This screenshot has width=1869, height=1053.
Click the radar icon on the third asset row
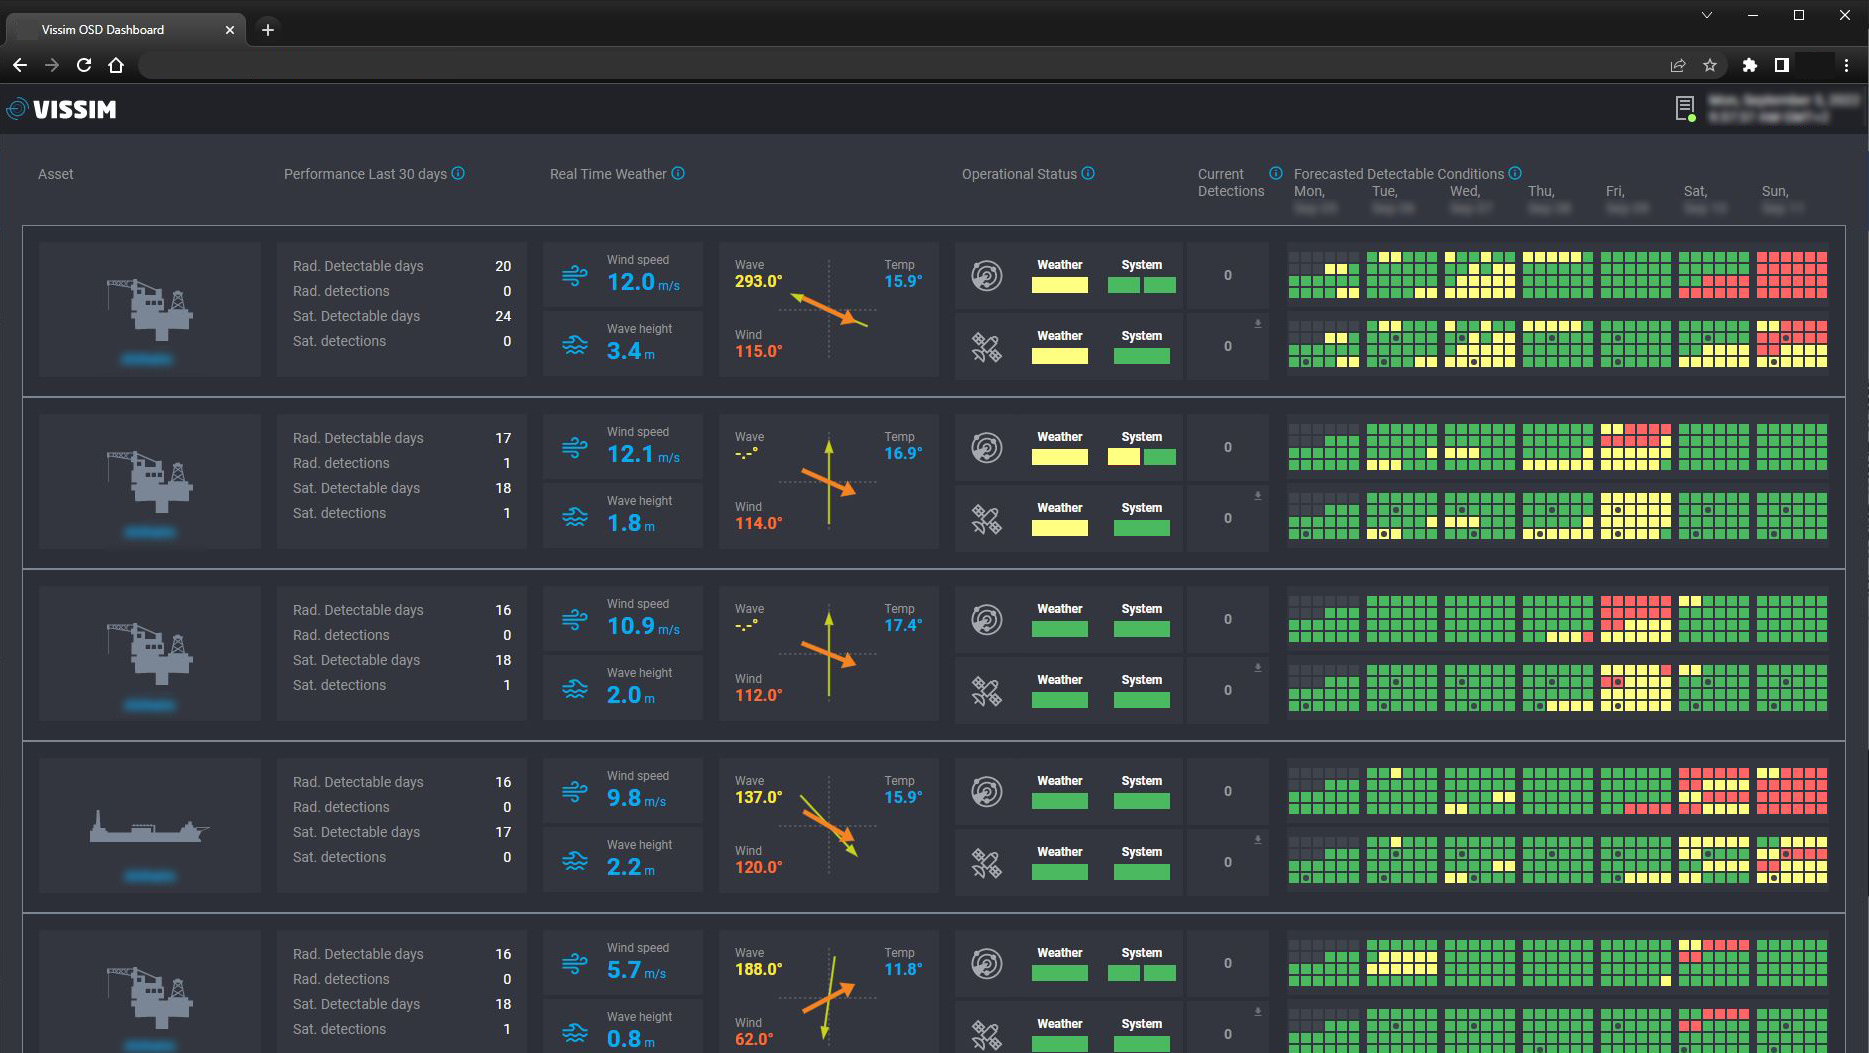[986, 618]
